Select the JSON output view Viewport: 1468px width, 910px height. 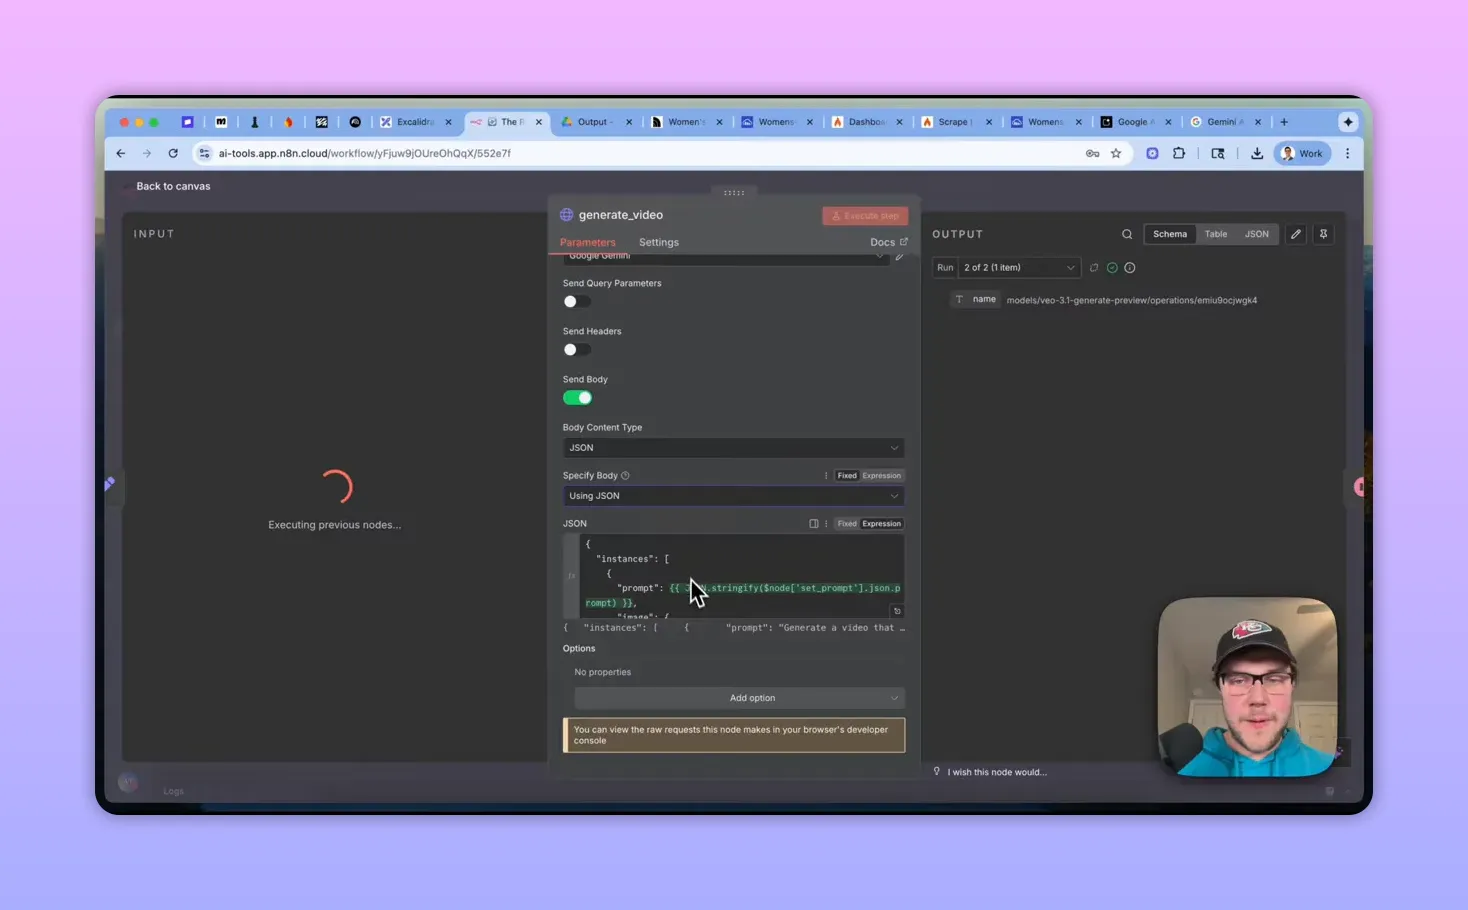1257,234
